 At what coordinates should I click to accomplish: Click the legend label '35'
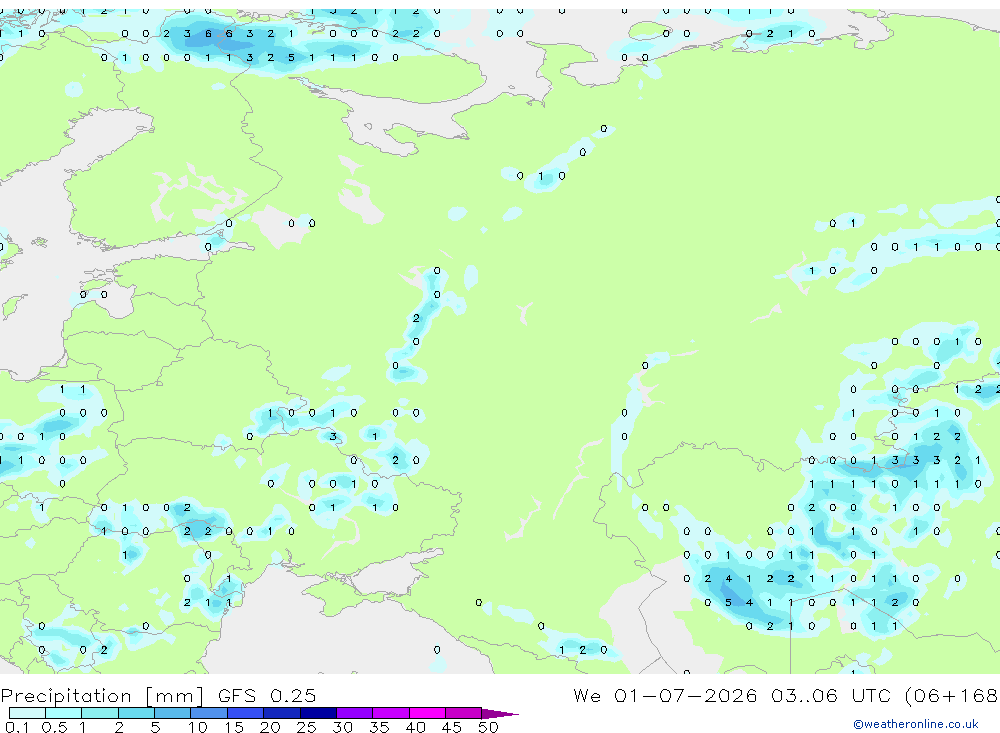point(379,727)
